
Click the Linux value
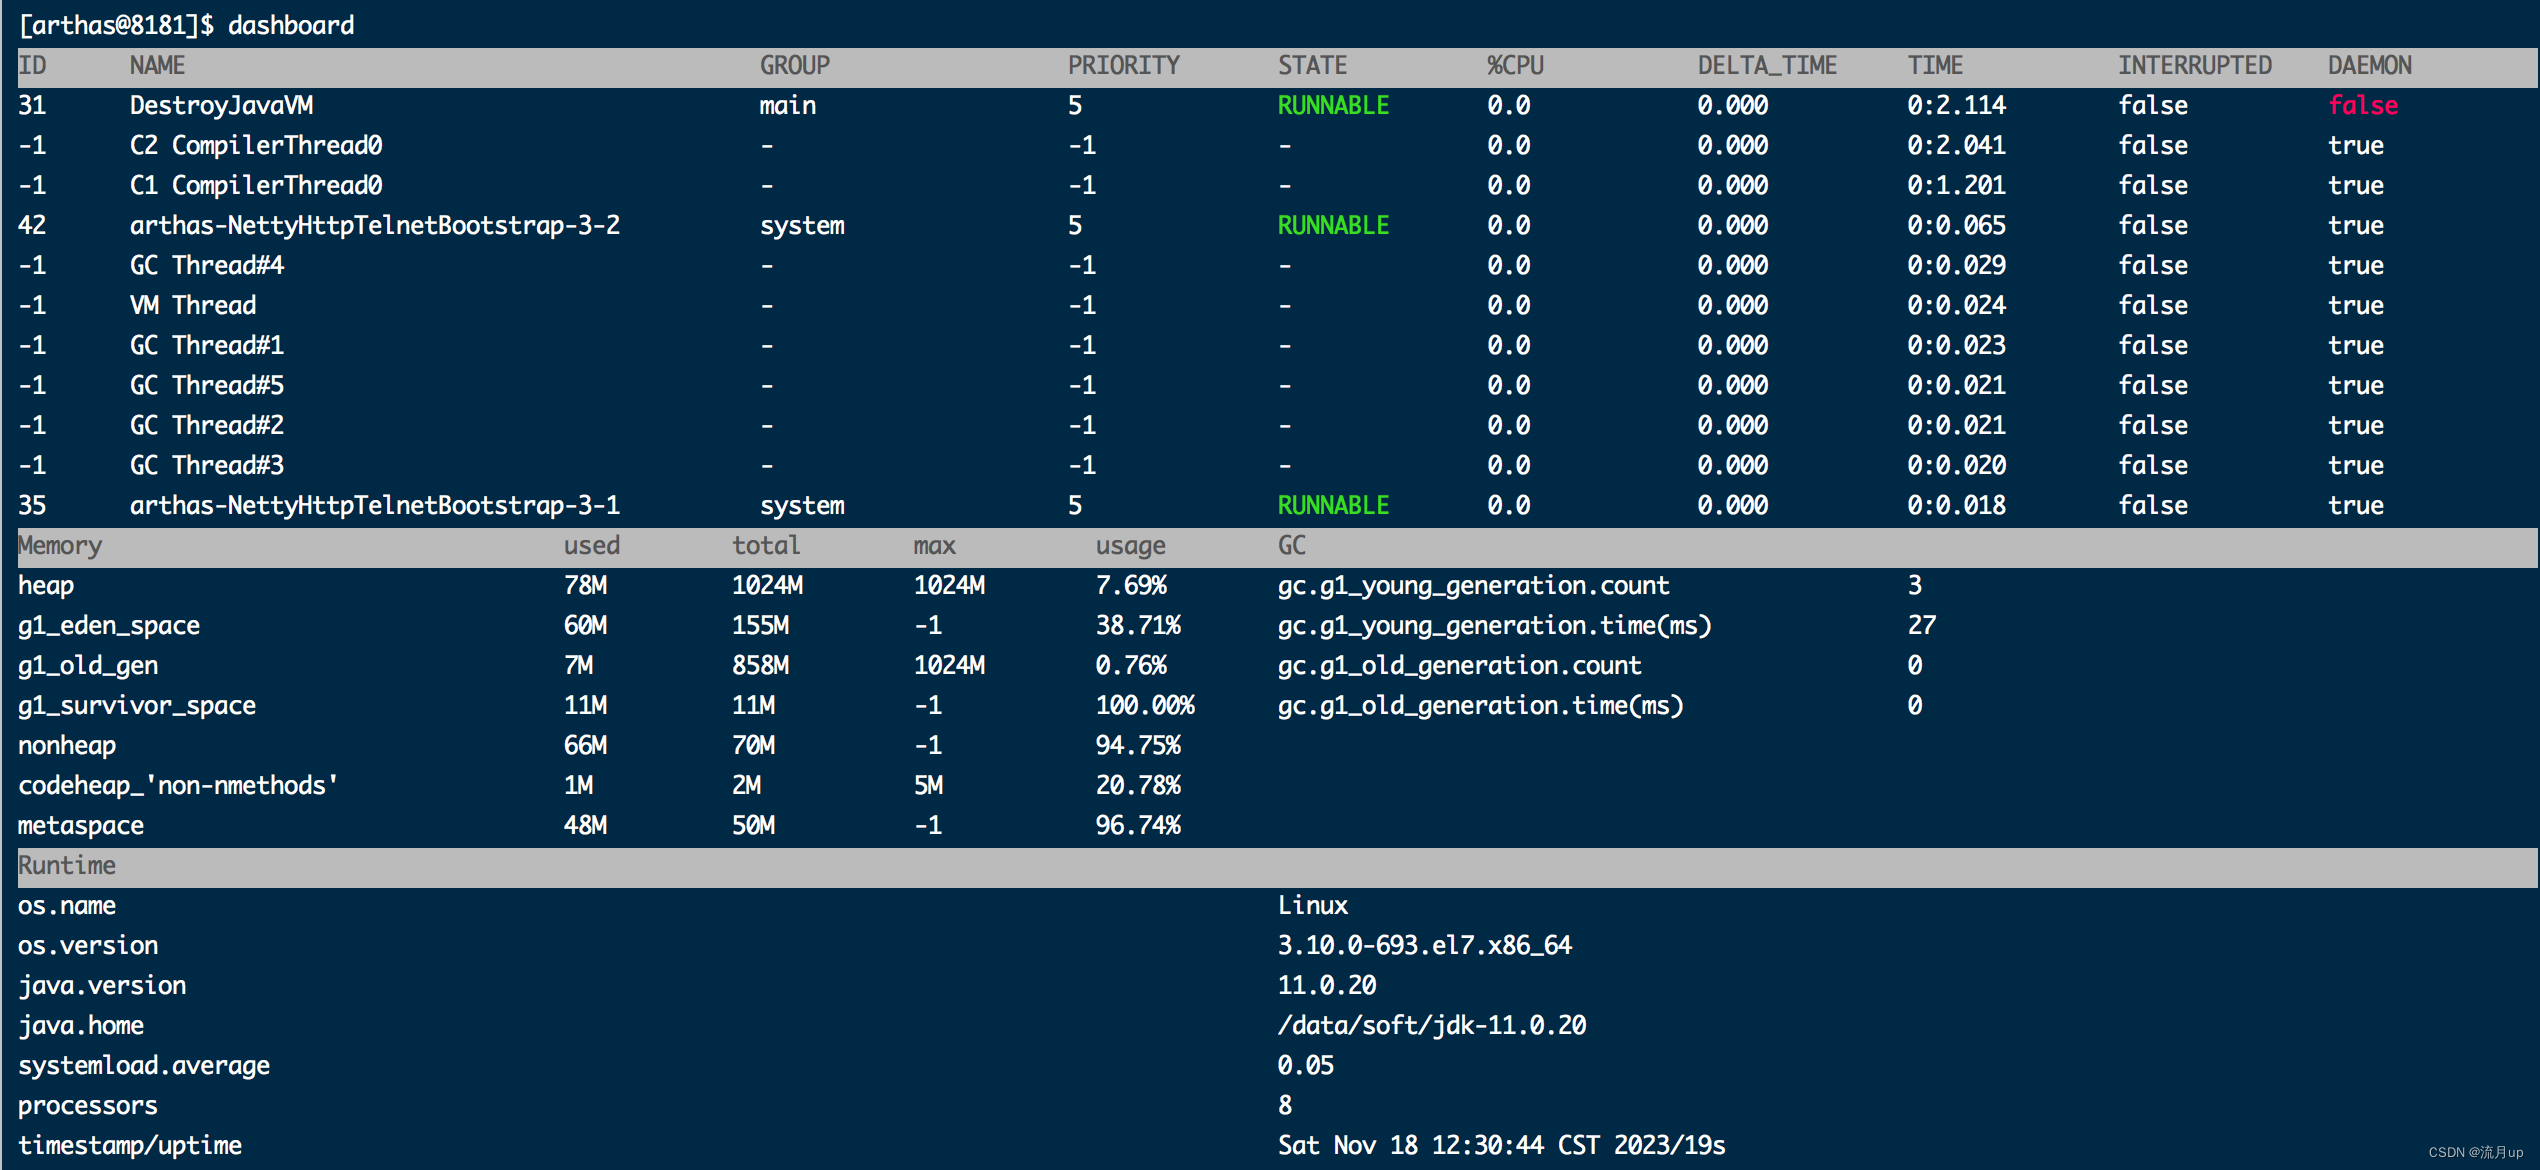click(1312, 905)
